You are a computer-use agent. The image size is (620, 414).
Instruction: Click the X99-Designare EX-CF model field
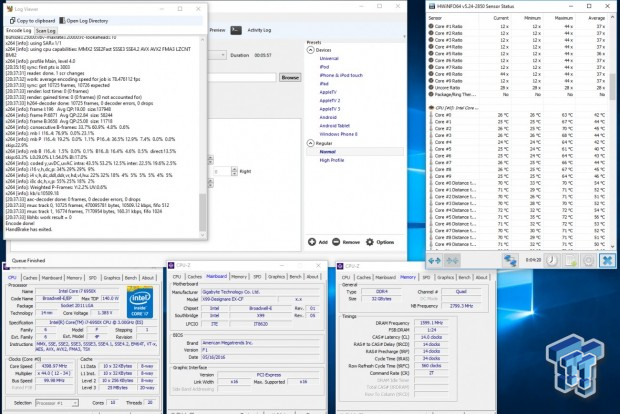[239, 299]
